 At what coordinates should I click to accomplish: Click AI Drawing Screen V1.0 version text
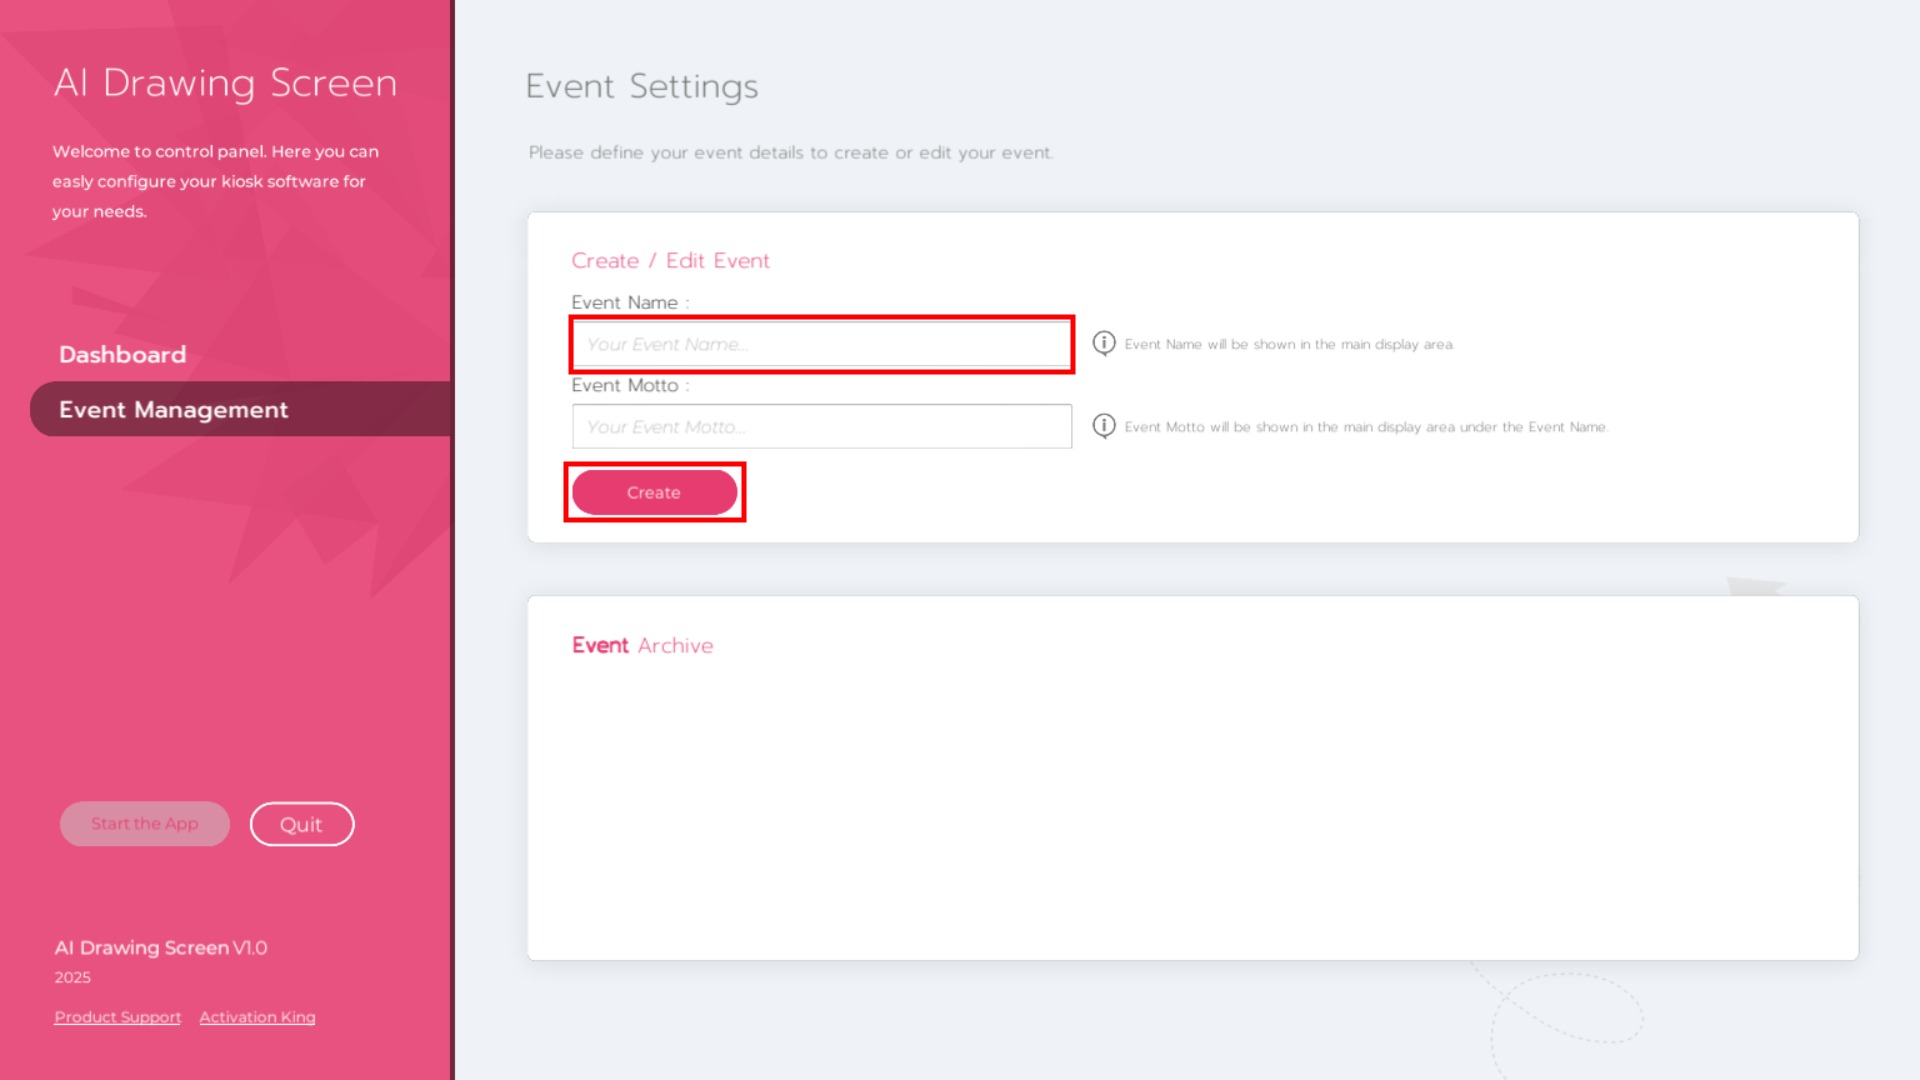point(160,947)
